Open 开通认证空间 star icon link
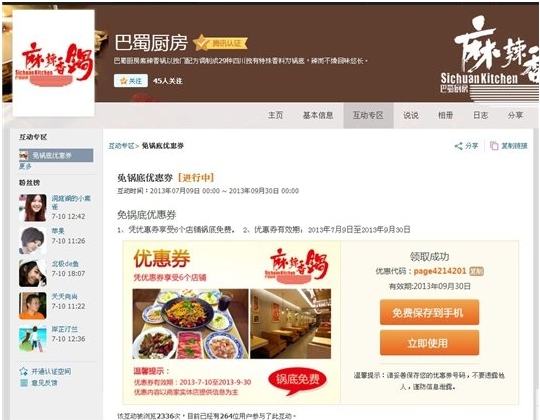 click(24, 371)
